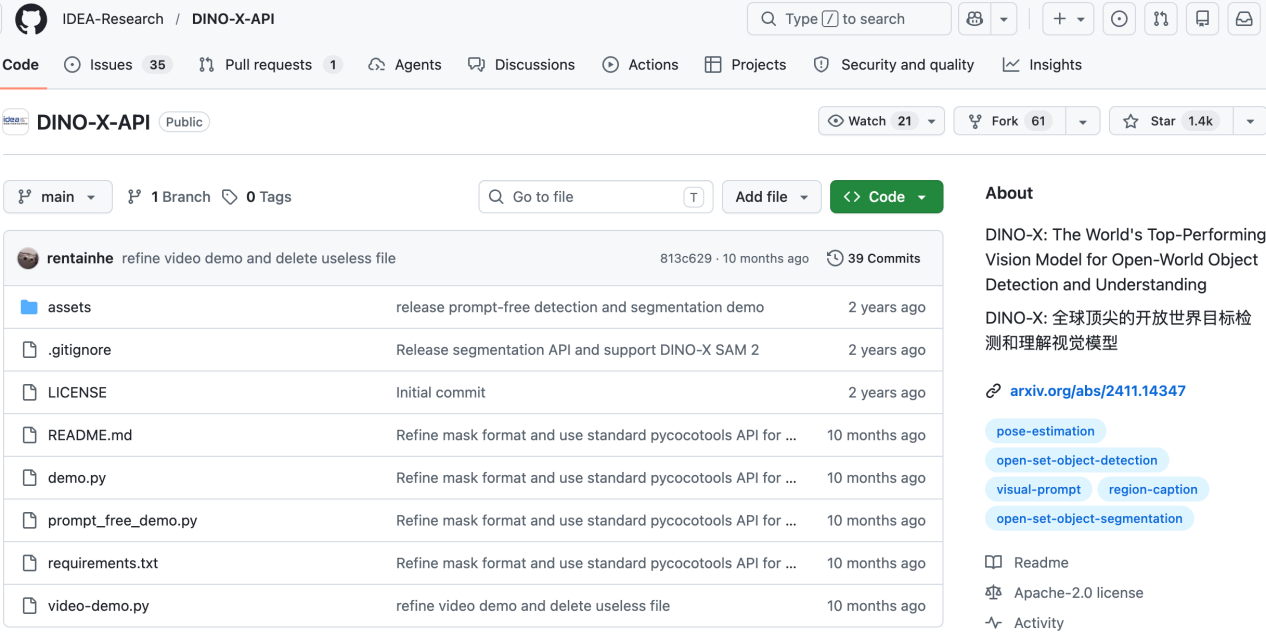
Task: Open the pull requests icon in the top bar
Action: point(1161,19)
